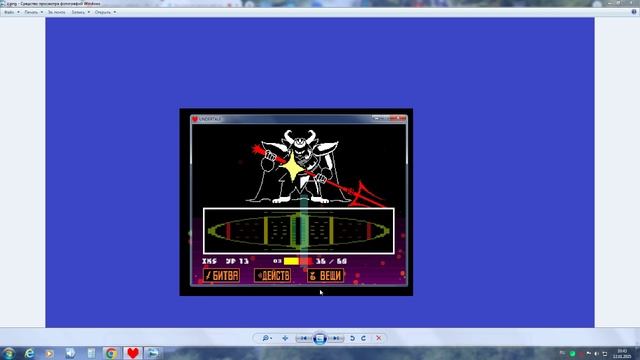Click the ДЕЙСТВ button in the Undertale image
The width and height of the screenshot is (640, 360).
pos(273,276)
